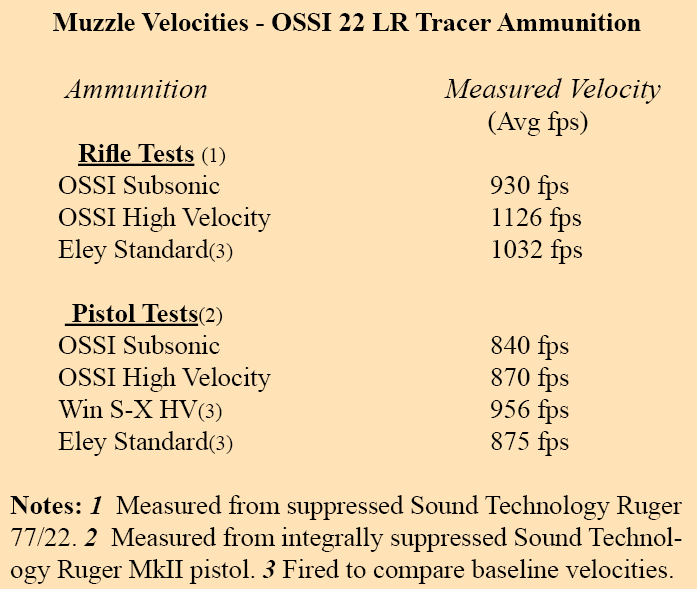Click the 870 fps pistol value

pyautogui.click(x=529, y=378)
